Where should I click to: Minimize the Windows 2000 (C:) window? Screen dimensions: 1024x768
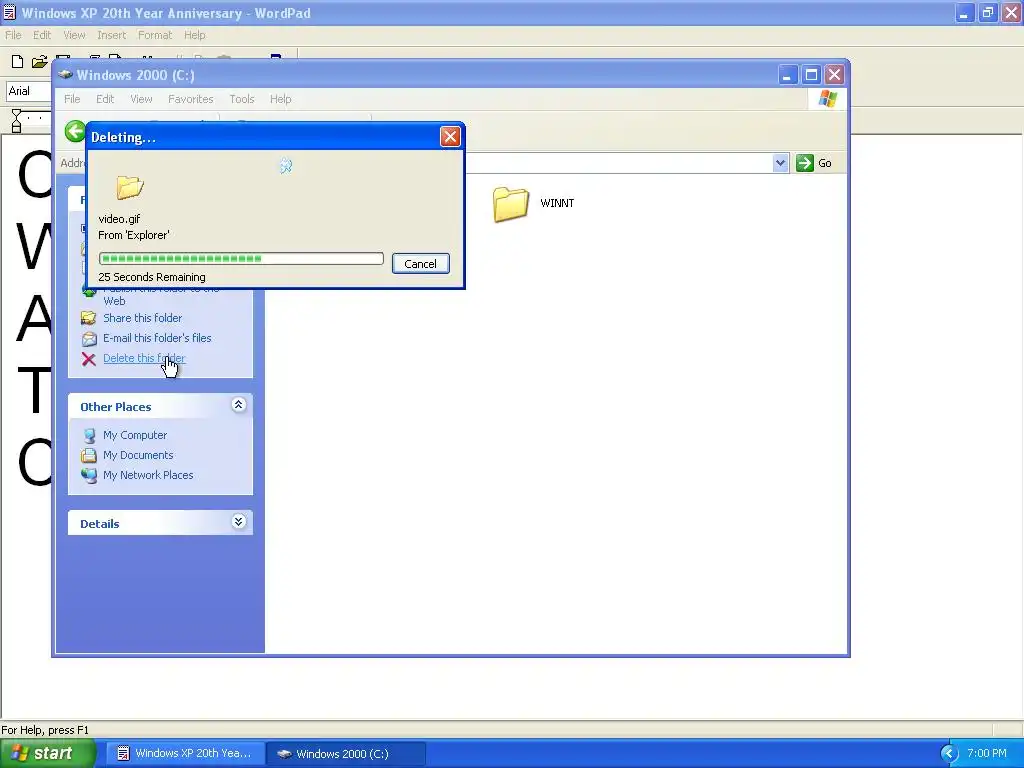coord(788,75)
